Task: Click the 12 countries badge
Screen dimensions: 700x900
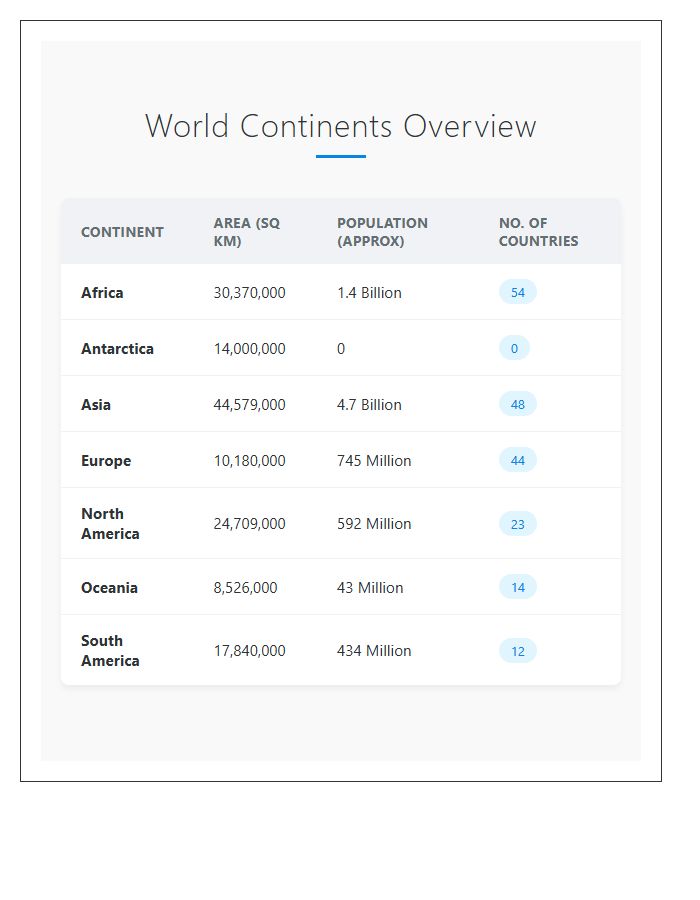Action: (518, 651)
